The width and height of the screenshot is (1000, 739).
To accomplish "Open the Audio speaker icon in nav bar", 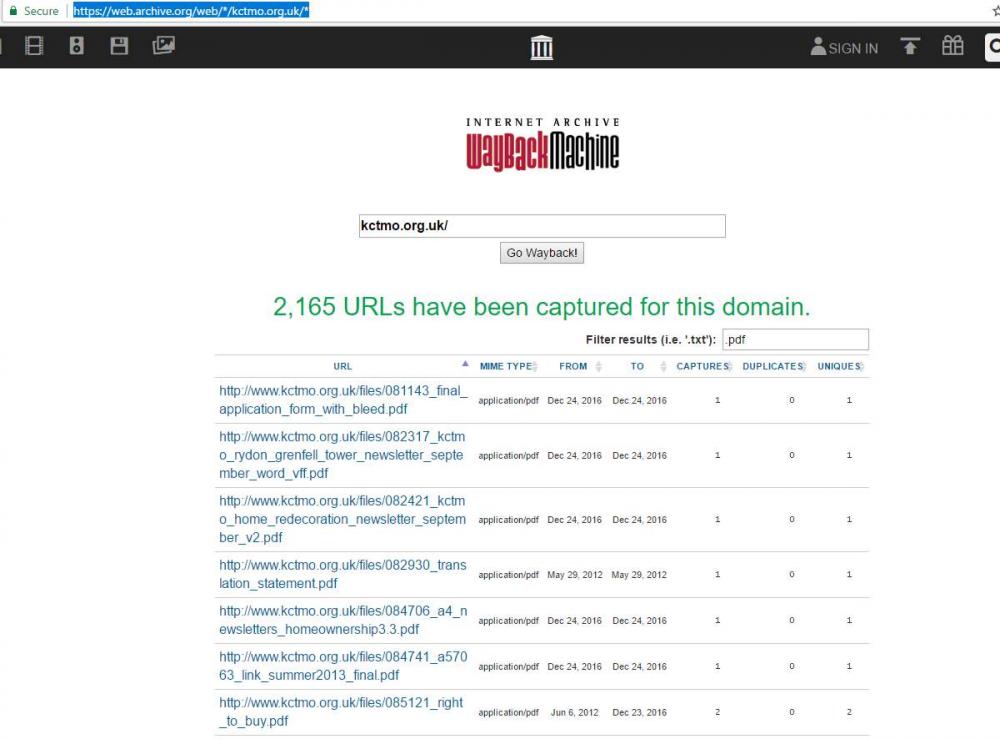I will click(x=77, y=46).
